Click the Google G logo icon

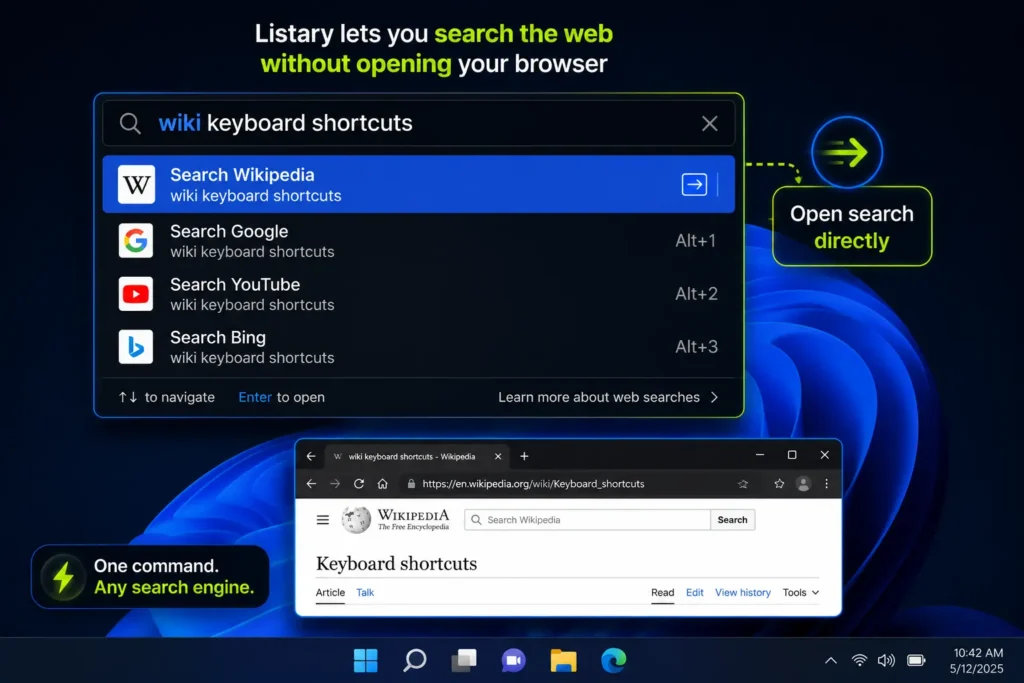[136, 241]
